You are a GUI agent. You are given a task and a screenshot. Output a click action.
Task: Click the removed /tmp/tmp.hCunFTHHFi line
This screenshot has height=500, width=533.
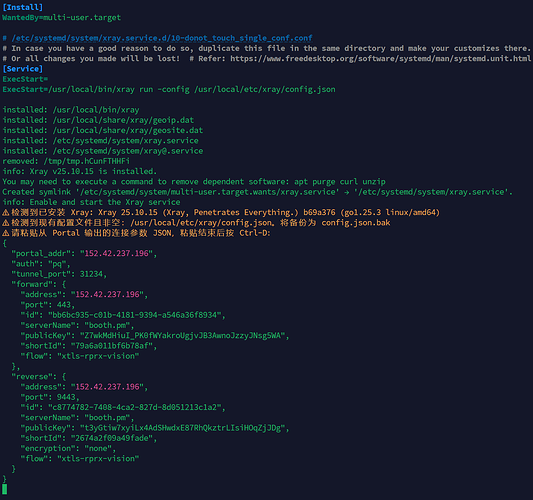coord(66,161)
